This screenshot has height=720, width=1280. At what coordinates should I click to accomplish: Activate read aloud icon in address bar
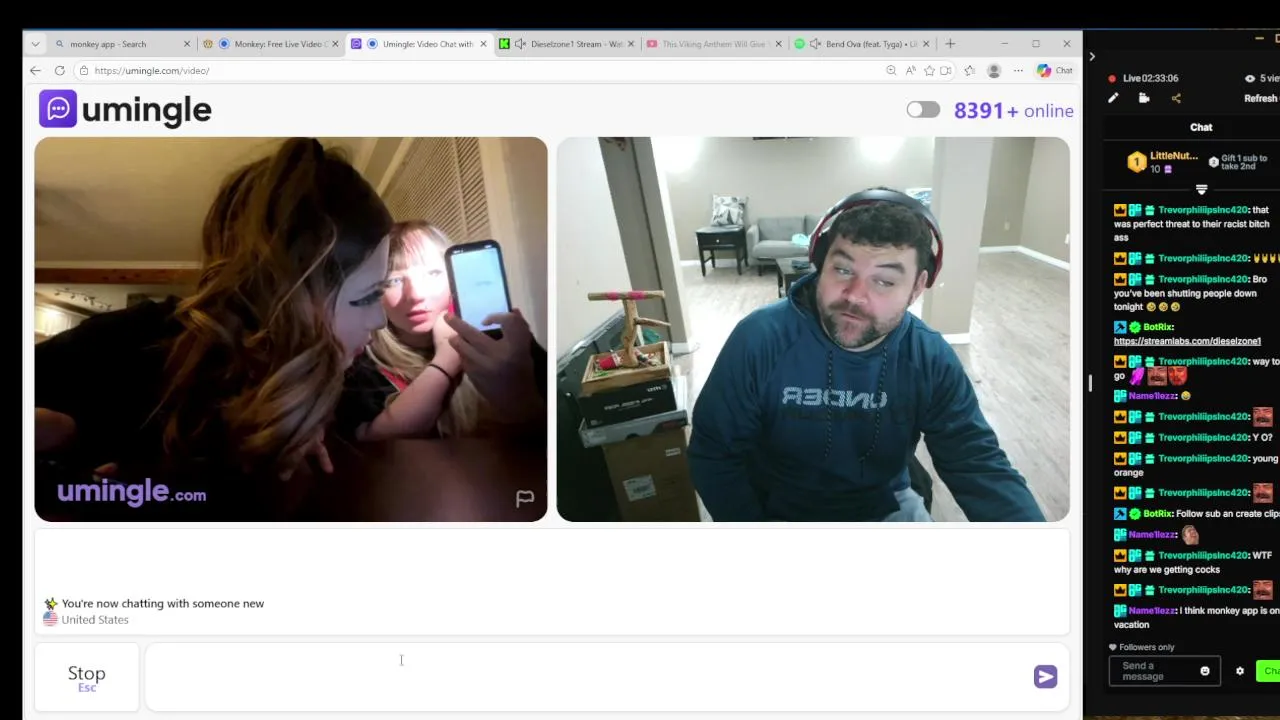coord(910,71)
